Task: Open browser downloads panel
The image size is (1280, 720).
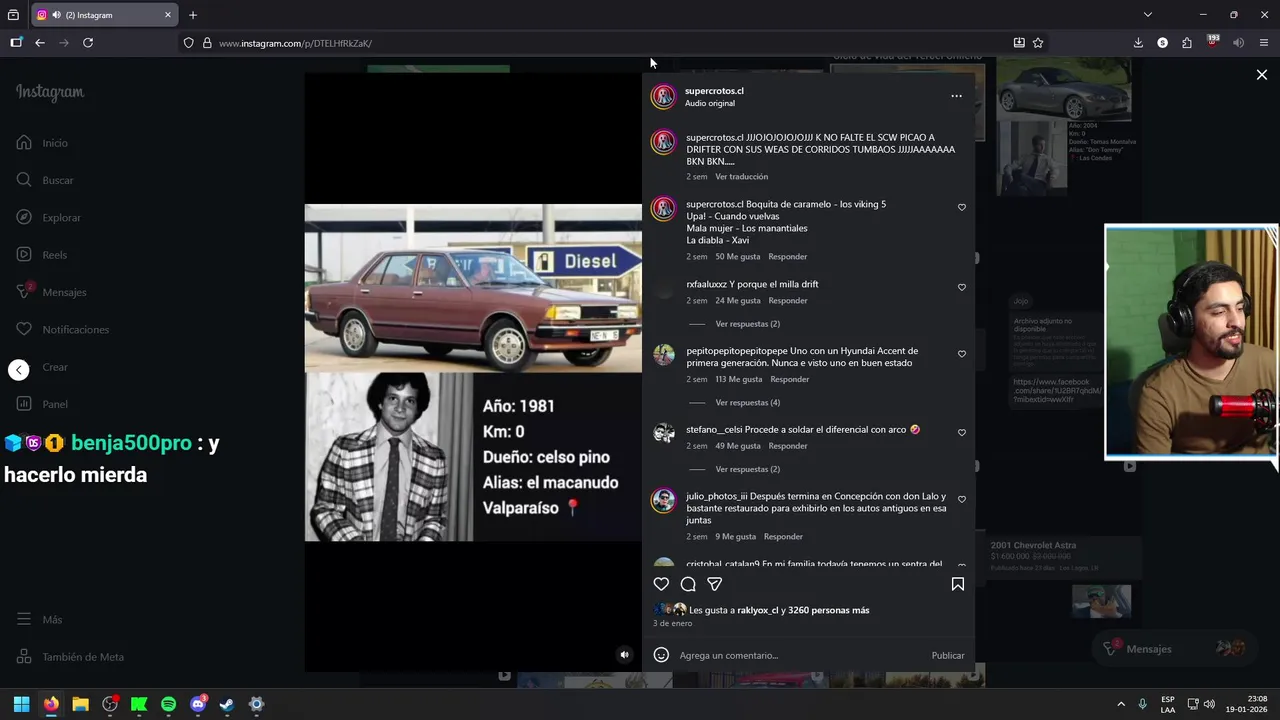Action: (1138, 43)
